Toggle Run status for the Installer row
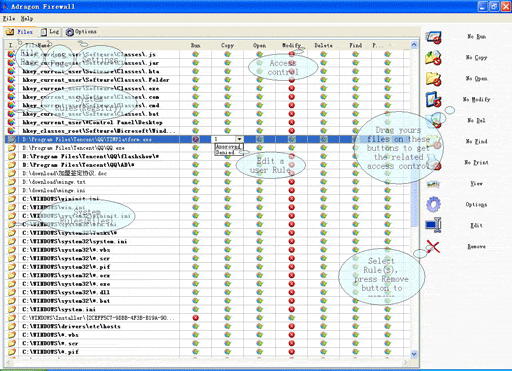The width and height of the screenshot is (512, 371). pyautogui.click(x=196, y=318)
